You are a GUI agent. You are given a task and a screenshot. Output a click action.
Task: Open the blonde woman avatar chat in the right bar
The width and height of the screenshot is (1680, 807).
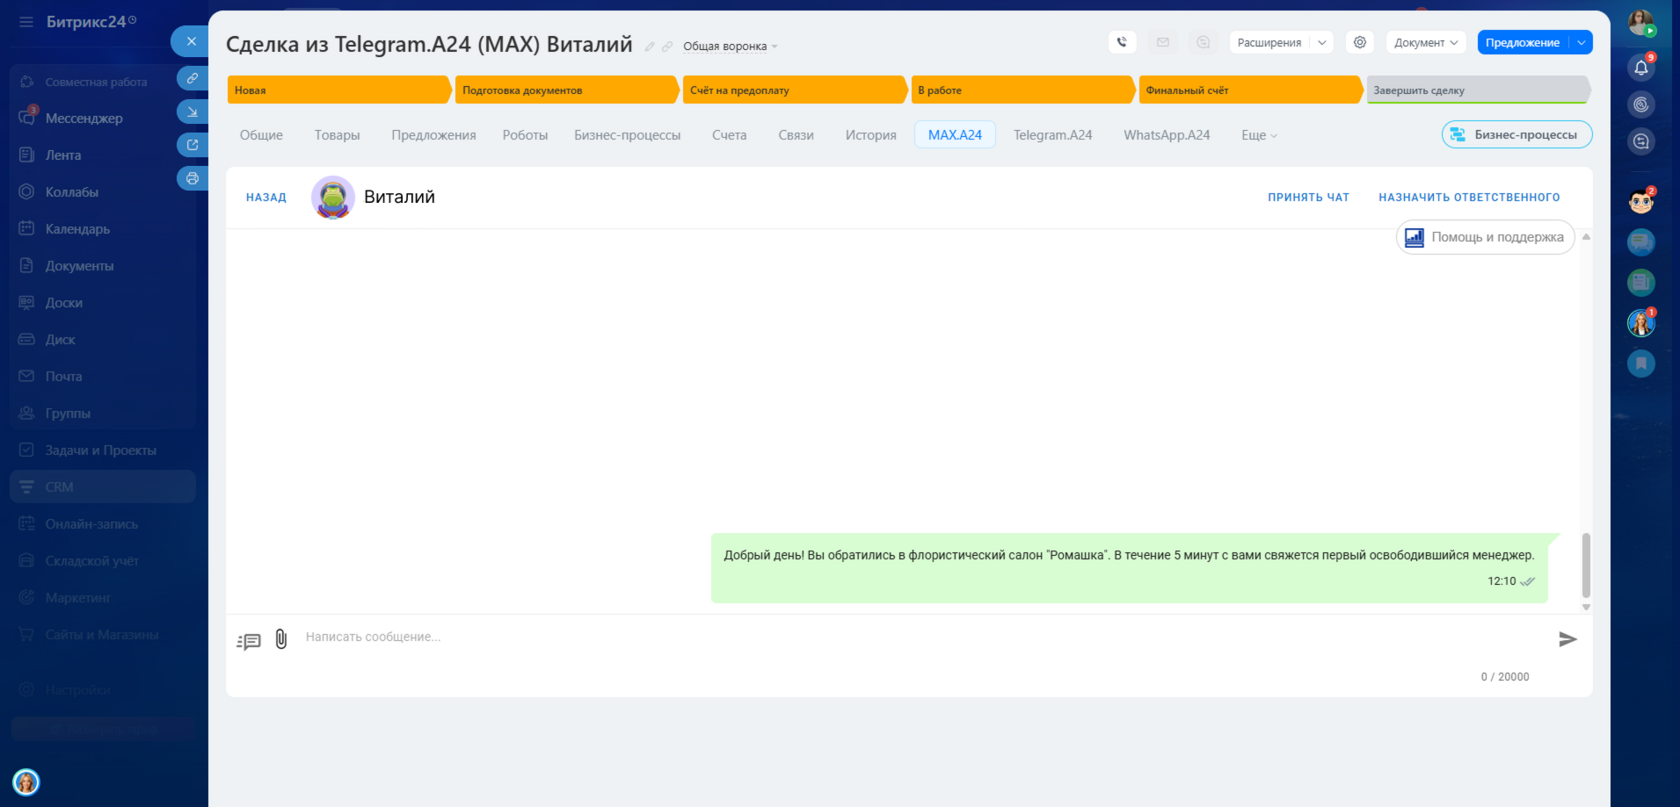click(1641, 323)
